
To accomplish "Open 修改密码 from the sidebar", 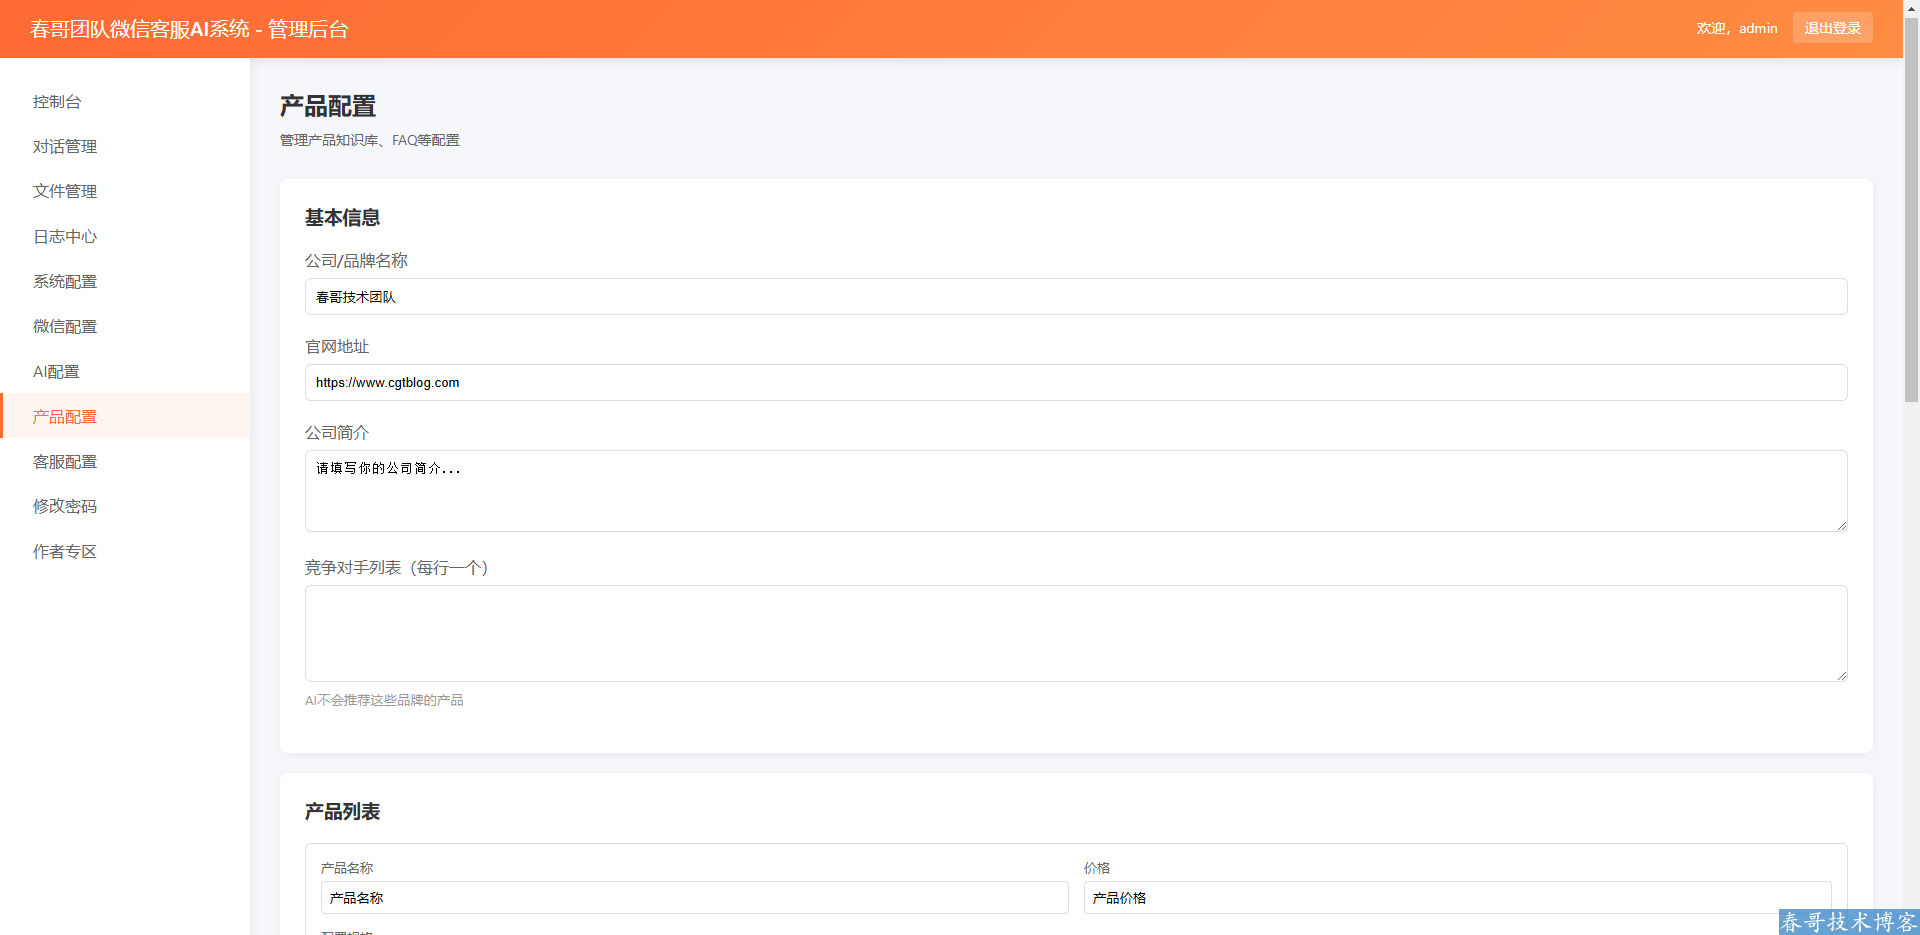I will (65, 507).
